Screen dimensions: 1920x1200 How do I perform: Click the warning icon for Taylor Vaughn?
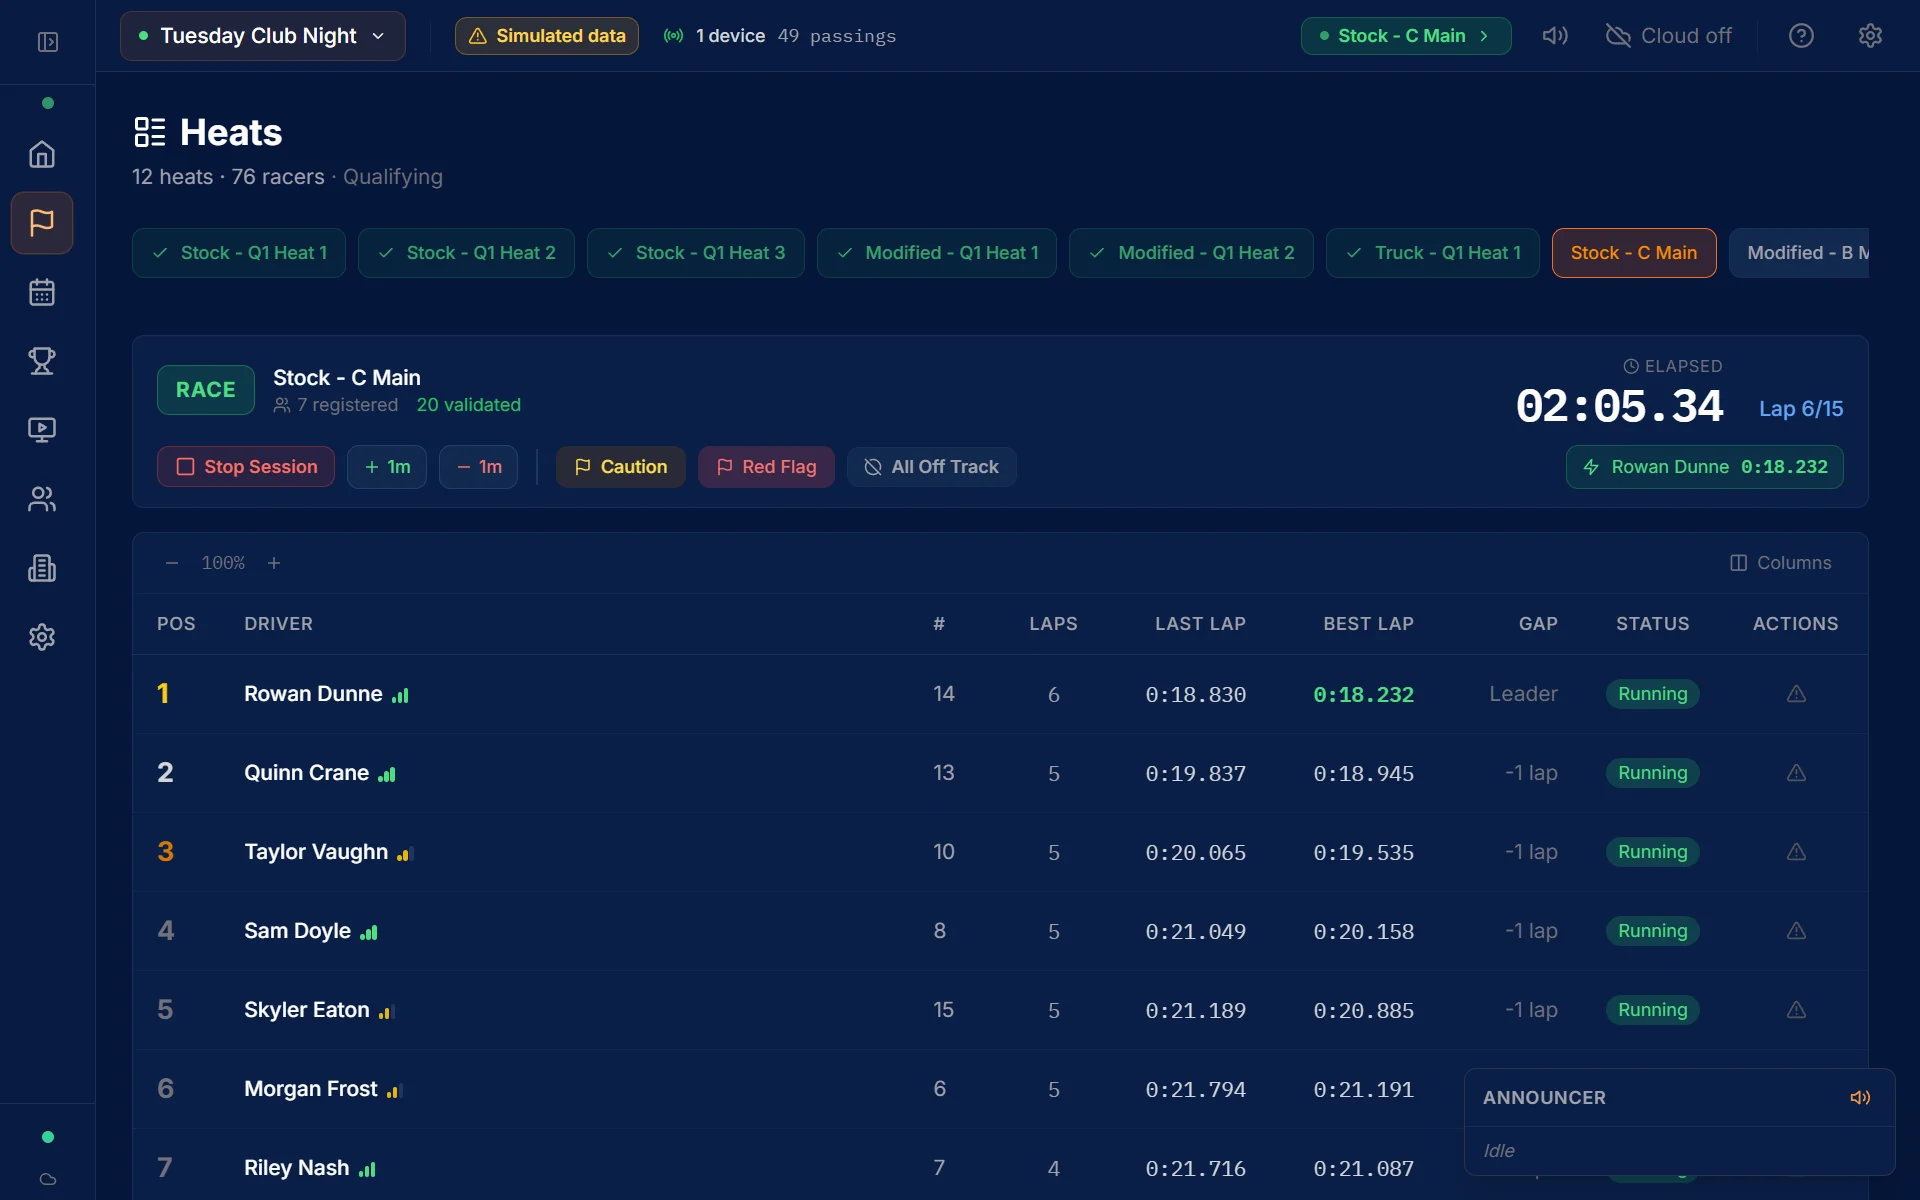(1796, 852)
